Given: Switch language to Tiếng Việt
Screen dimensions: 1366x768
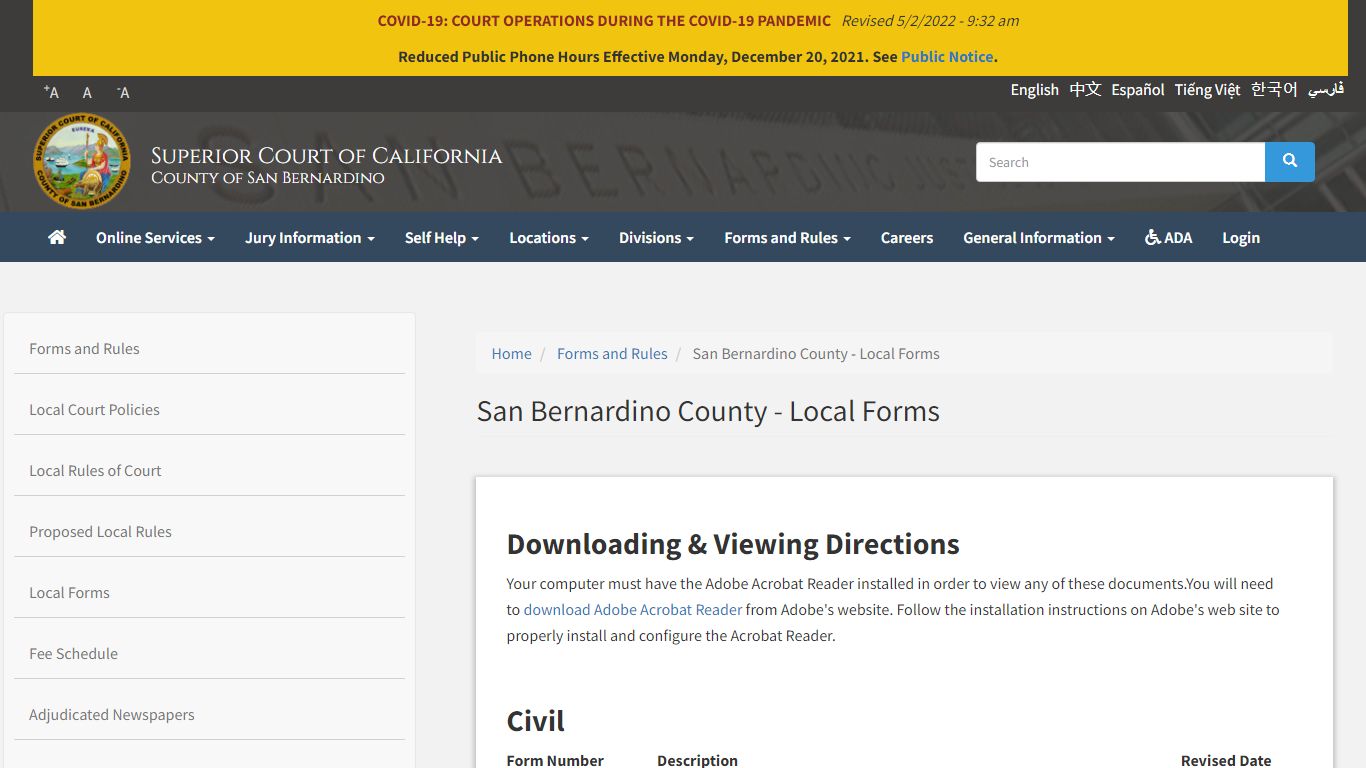Looking at the screenshot, I should (1207, 90).
